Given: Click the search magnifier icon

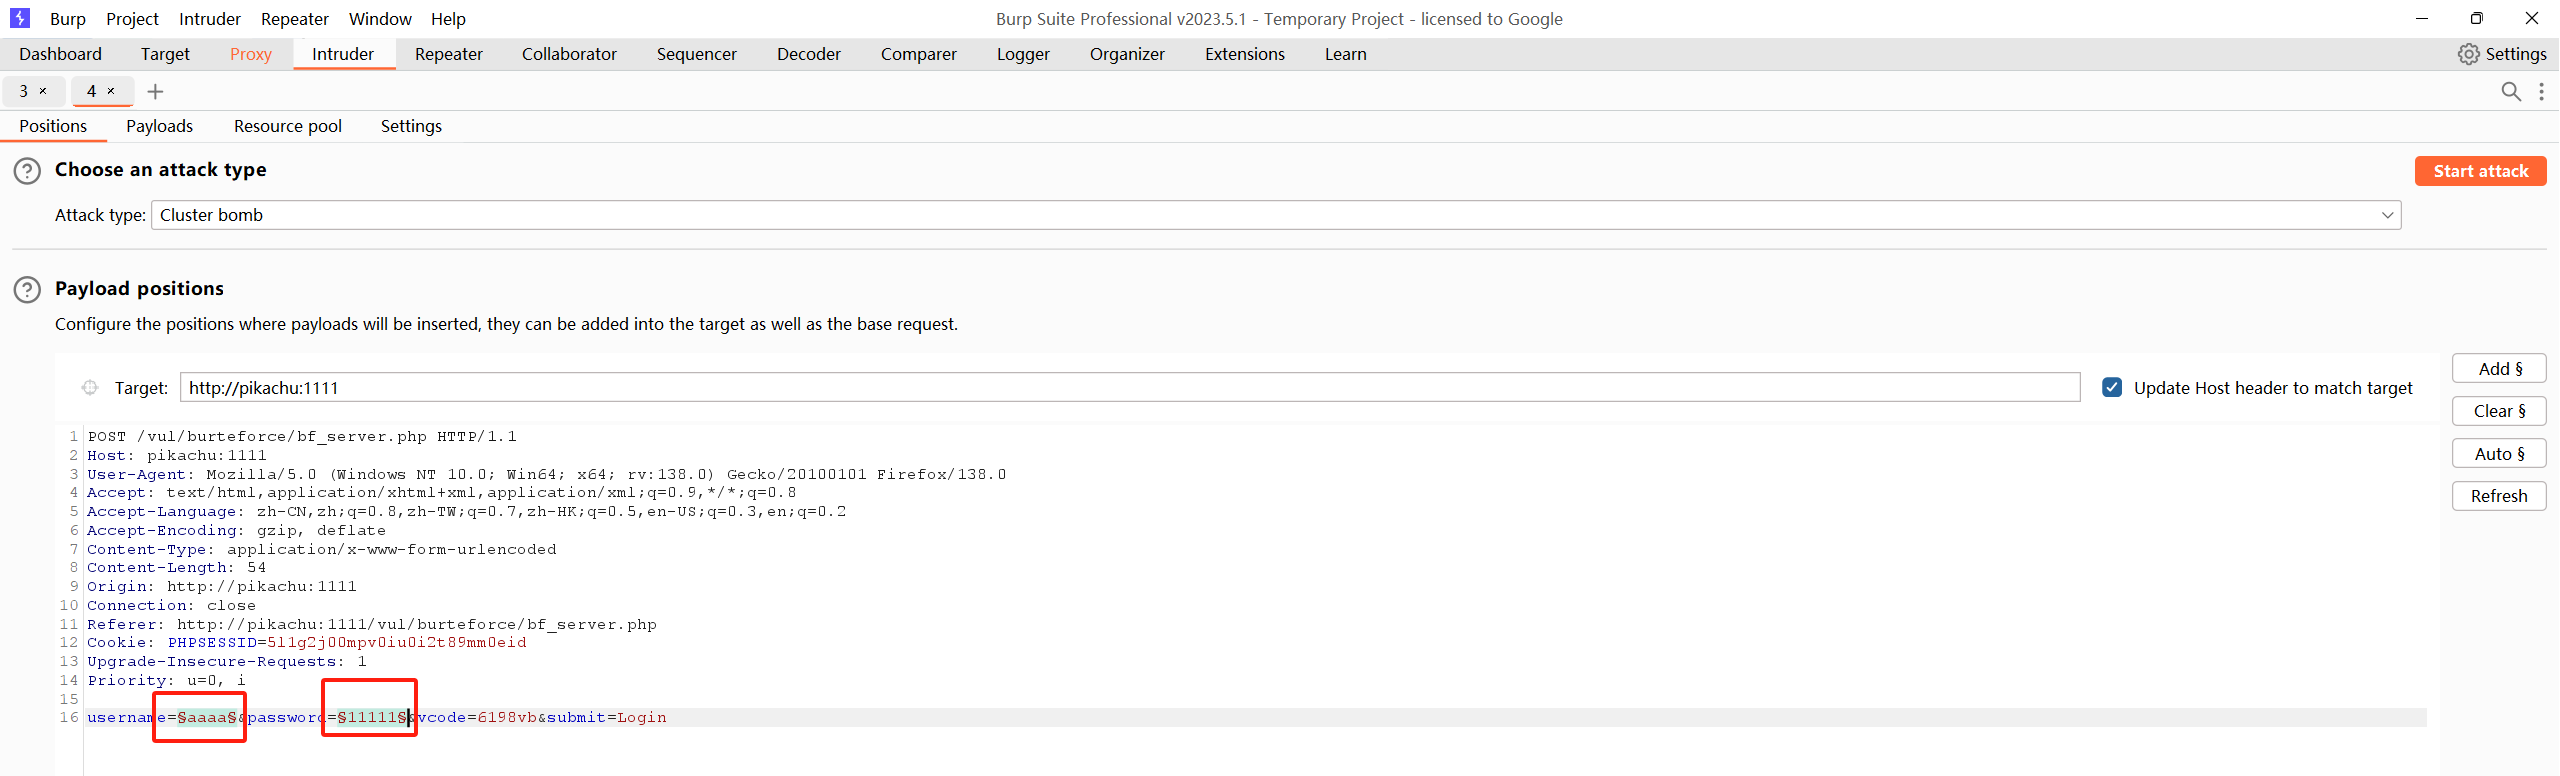Looking at the screenshot, I should (x=2510, y=92).
